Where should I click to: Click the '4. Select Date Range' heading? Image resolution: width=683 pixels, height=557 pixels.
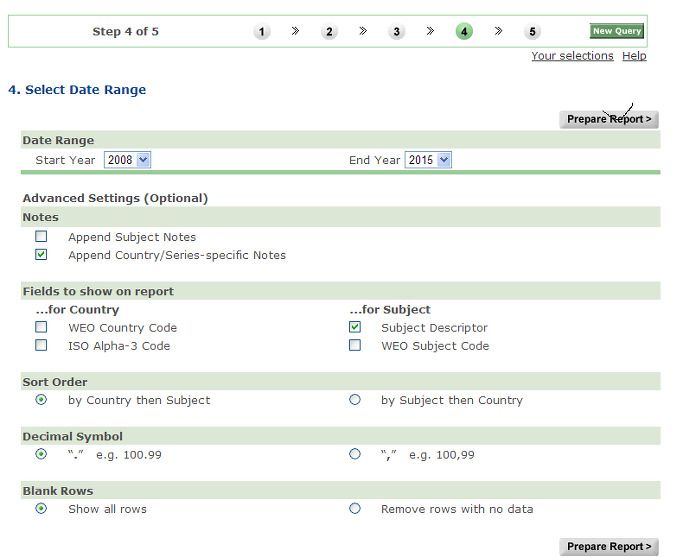[x=77, y=90]
